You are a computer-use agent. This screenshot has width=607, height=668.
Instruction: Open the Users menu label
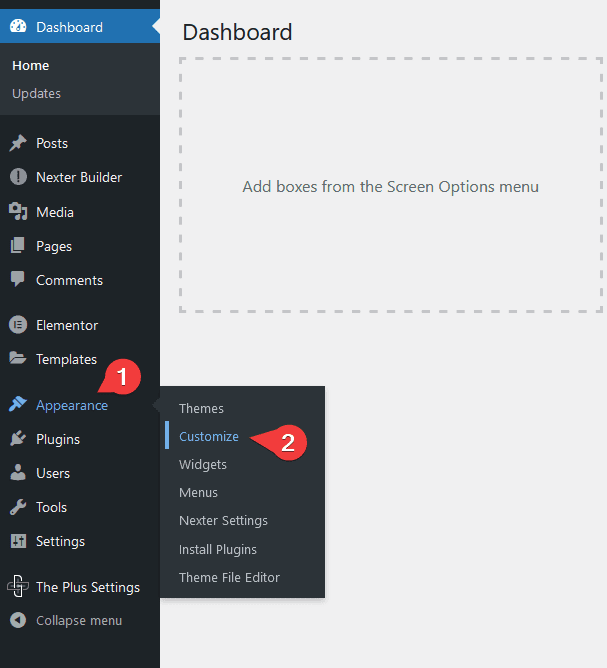click(53, 473)
